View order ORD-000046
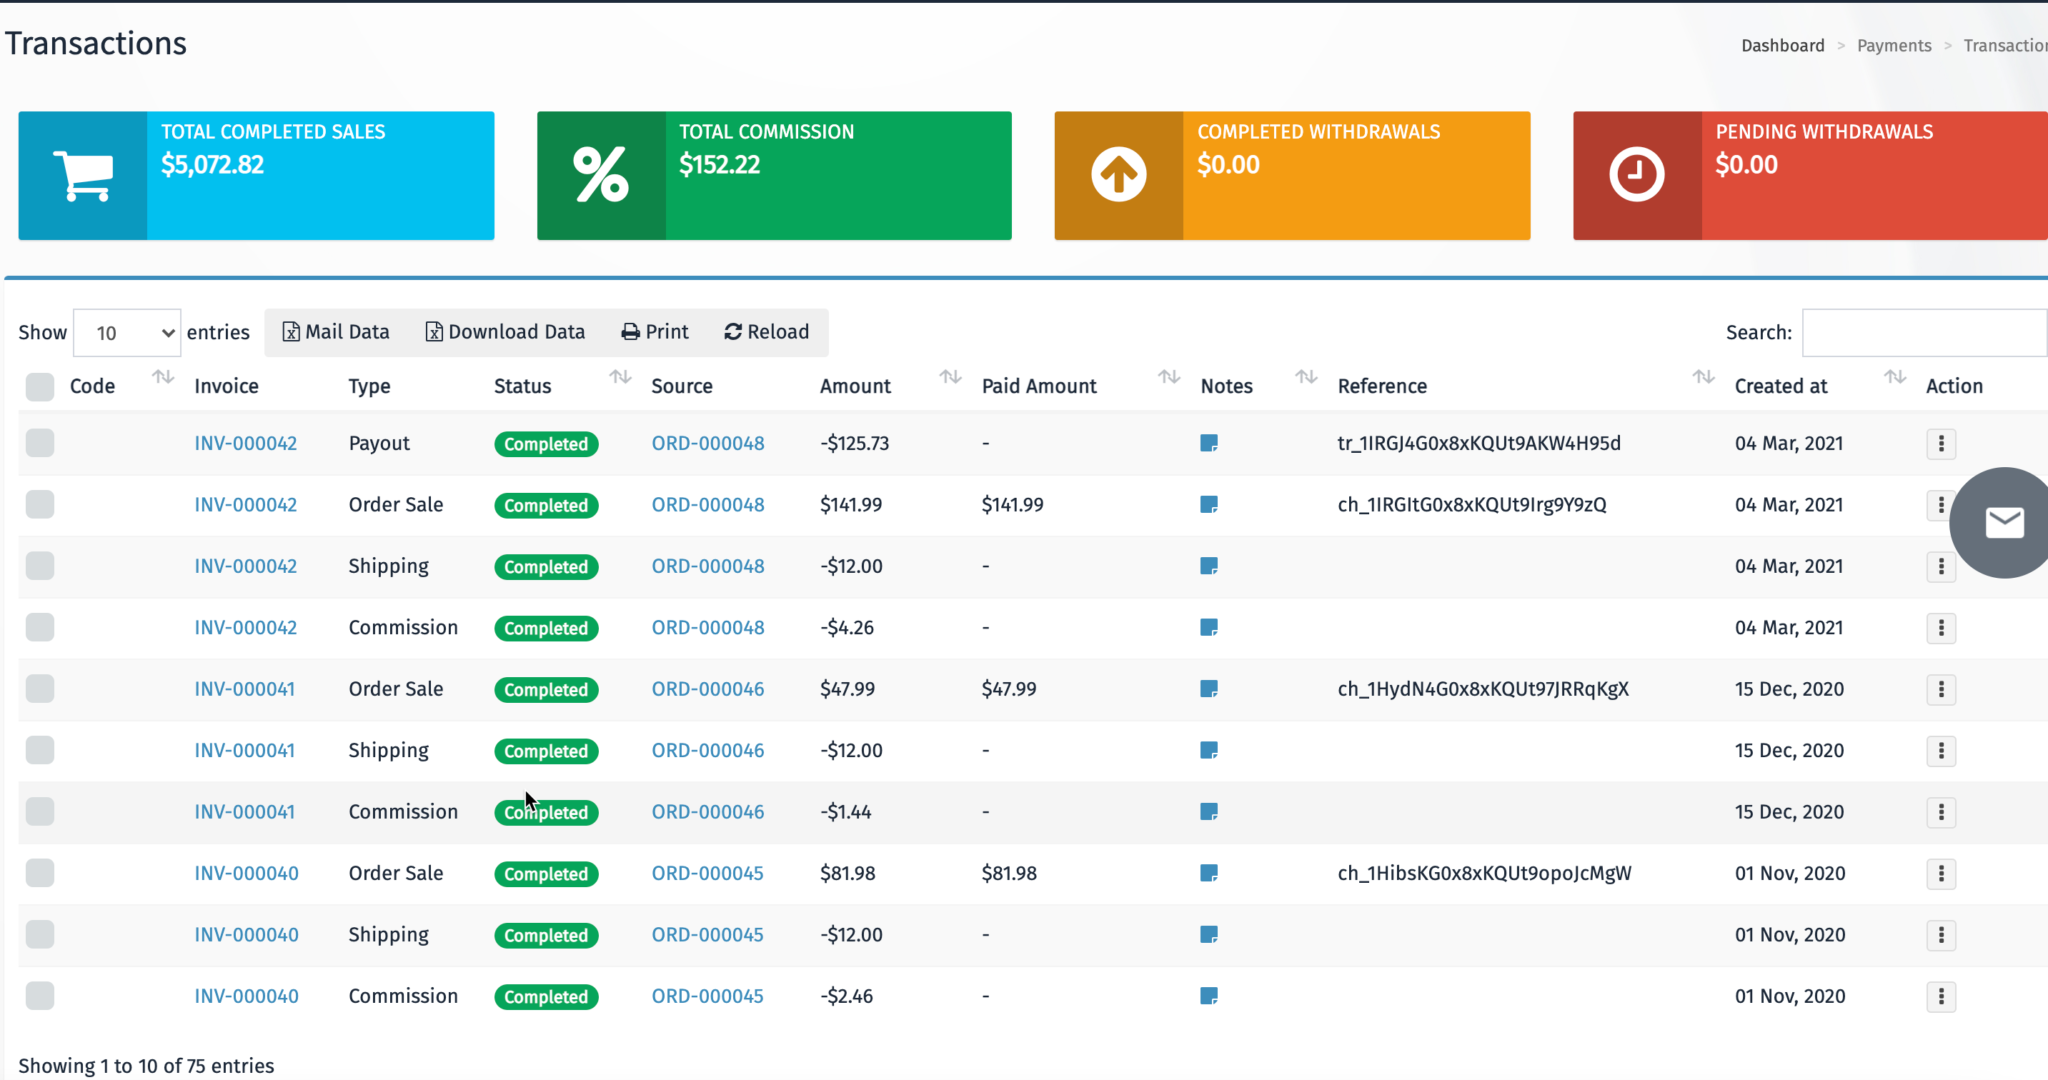 (707, 689)
